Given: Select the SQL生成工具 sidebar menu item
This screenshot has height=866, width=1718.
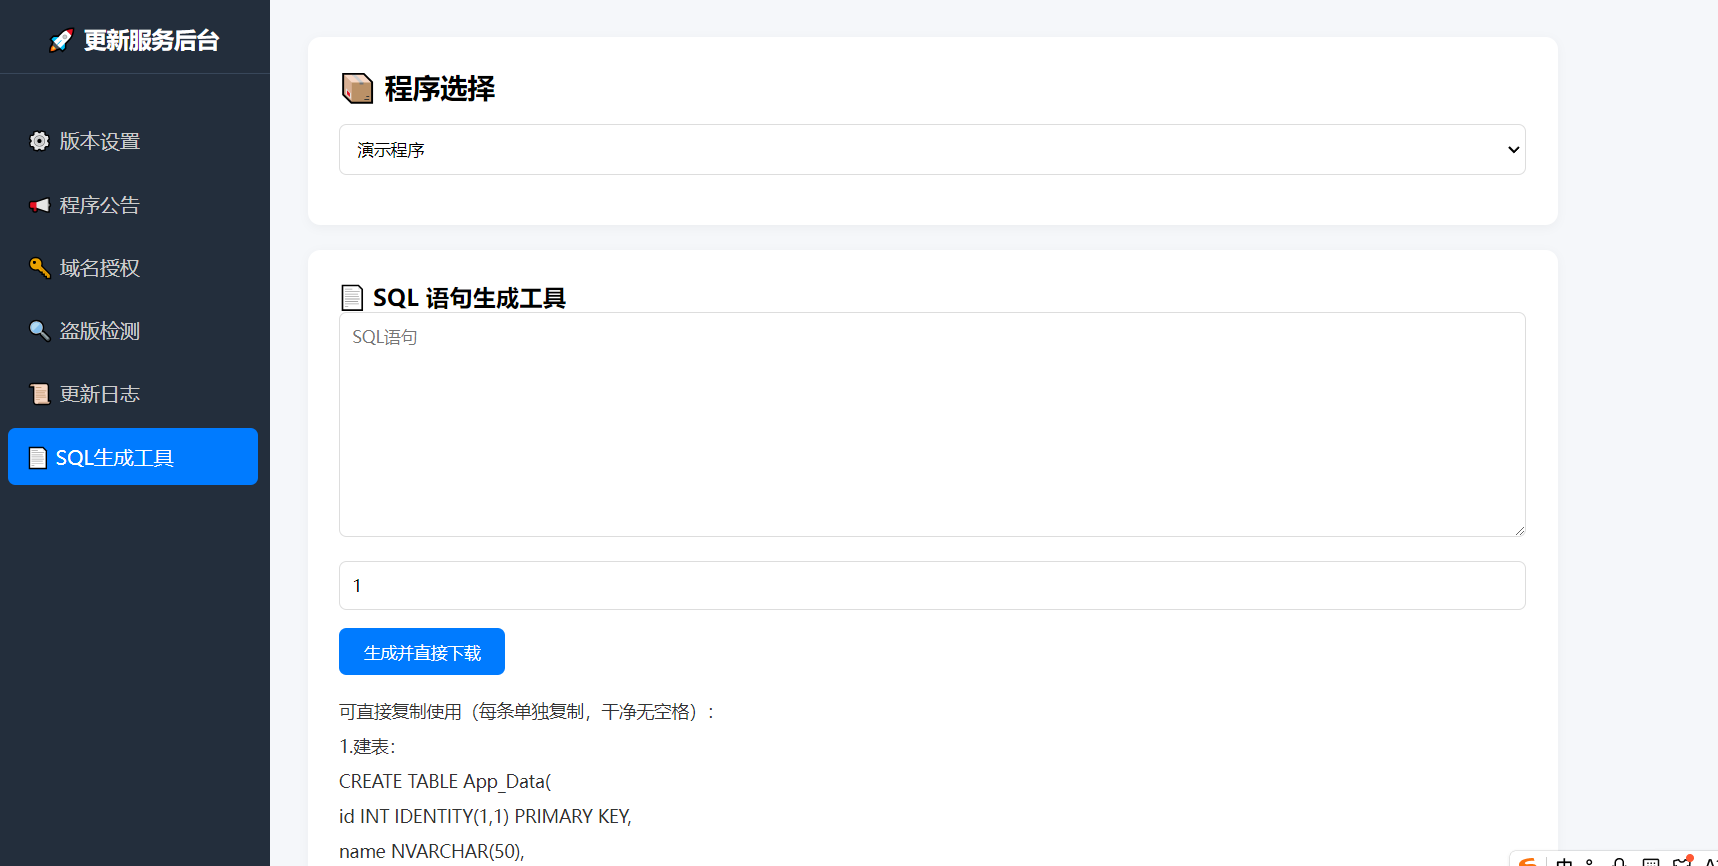Looking at the screenshot, I should 132,457.
